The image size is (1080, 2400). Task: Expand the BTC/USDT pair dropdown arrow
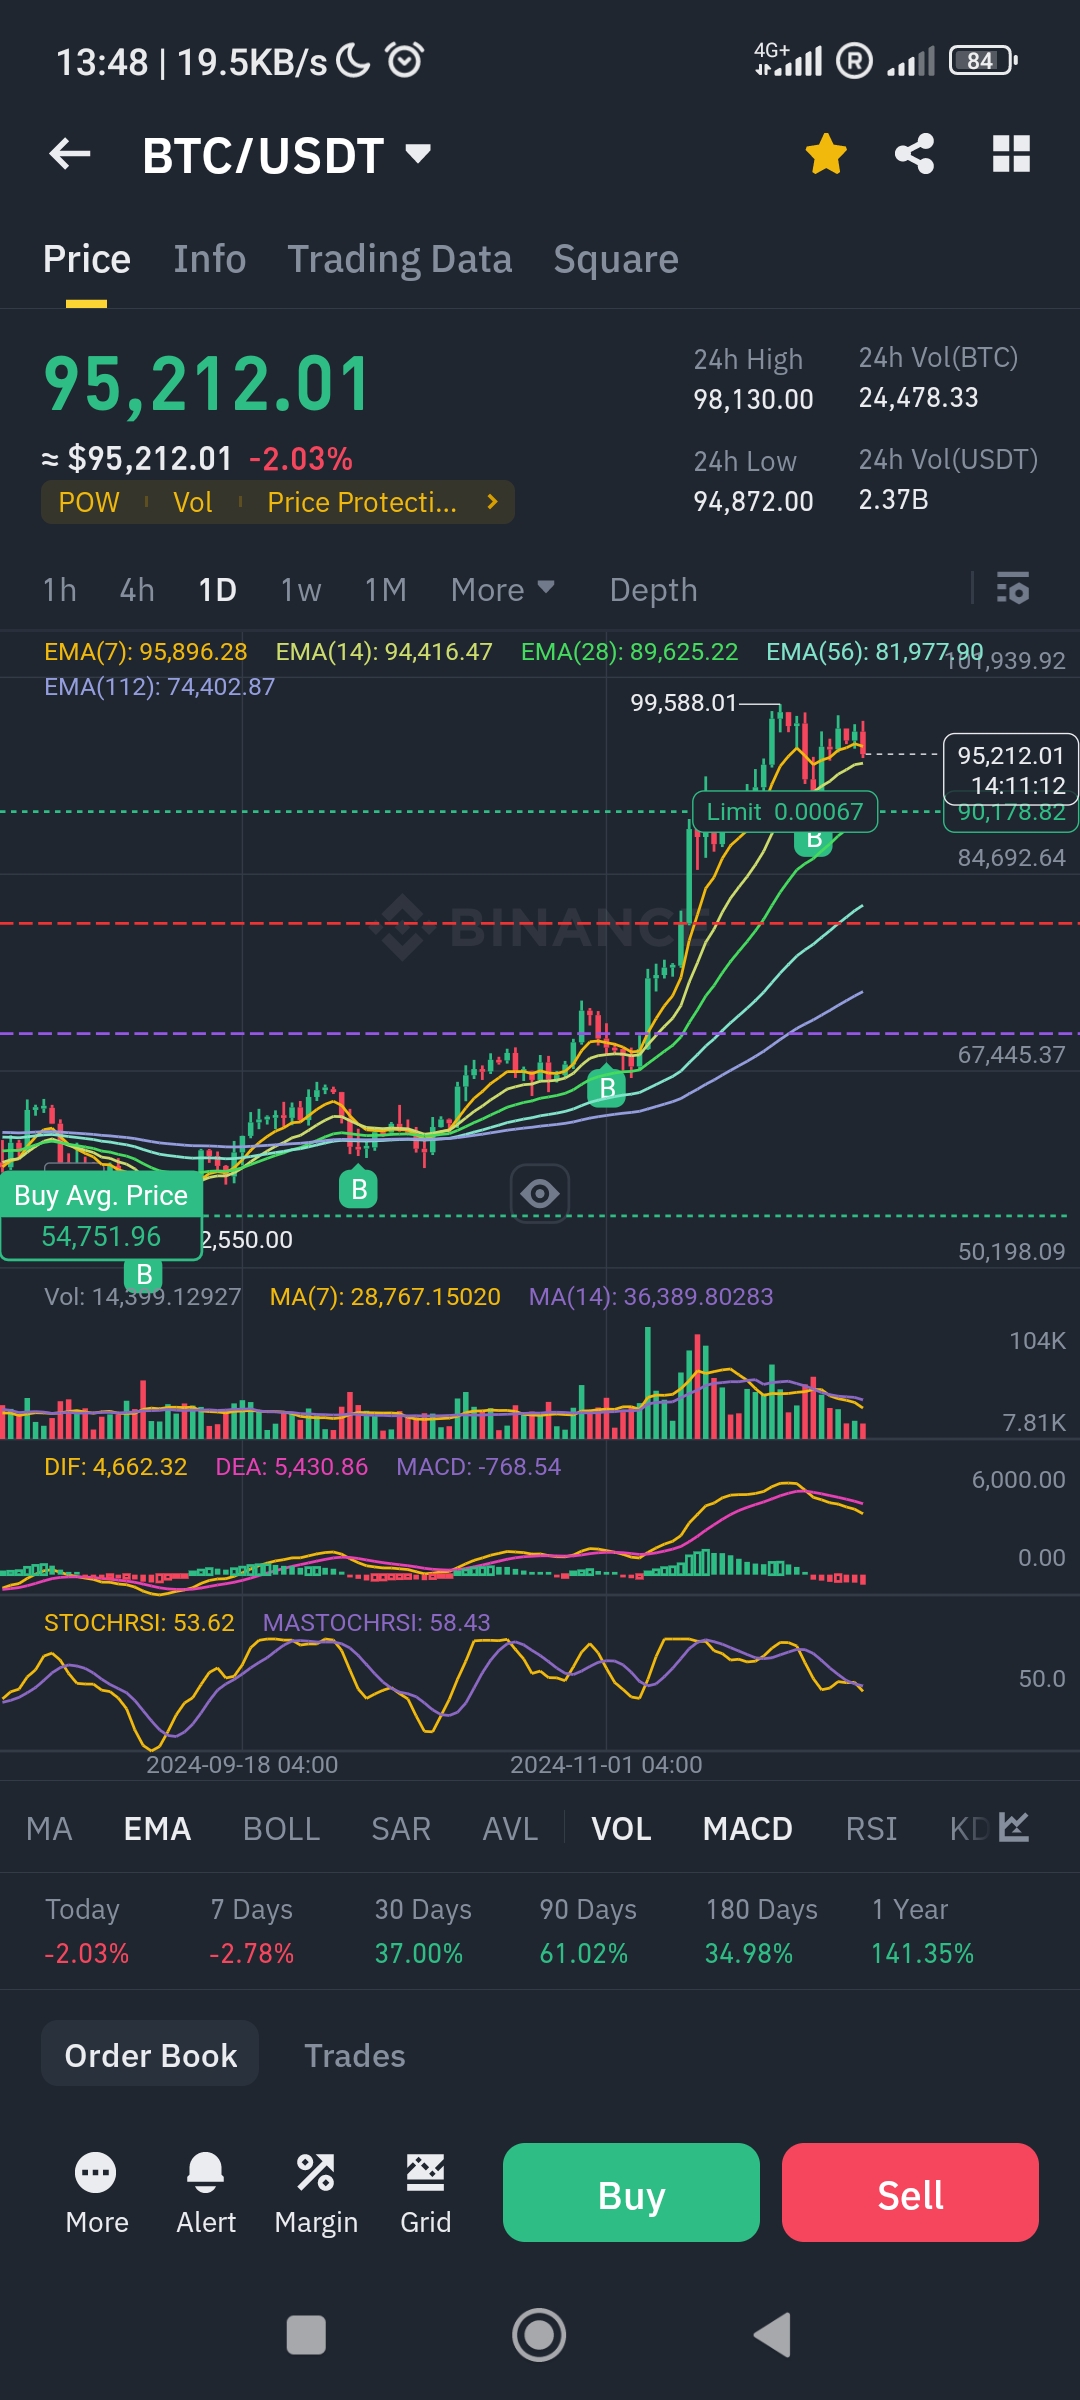pyautogui.click(x=418, y=154)
